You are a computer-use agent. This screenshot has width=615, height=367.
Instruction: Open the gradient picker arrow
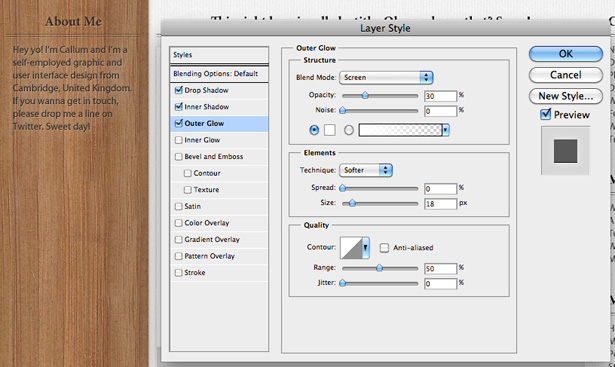(446, 130)
